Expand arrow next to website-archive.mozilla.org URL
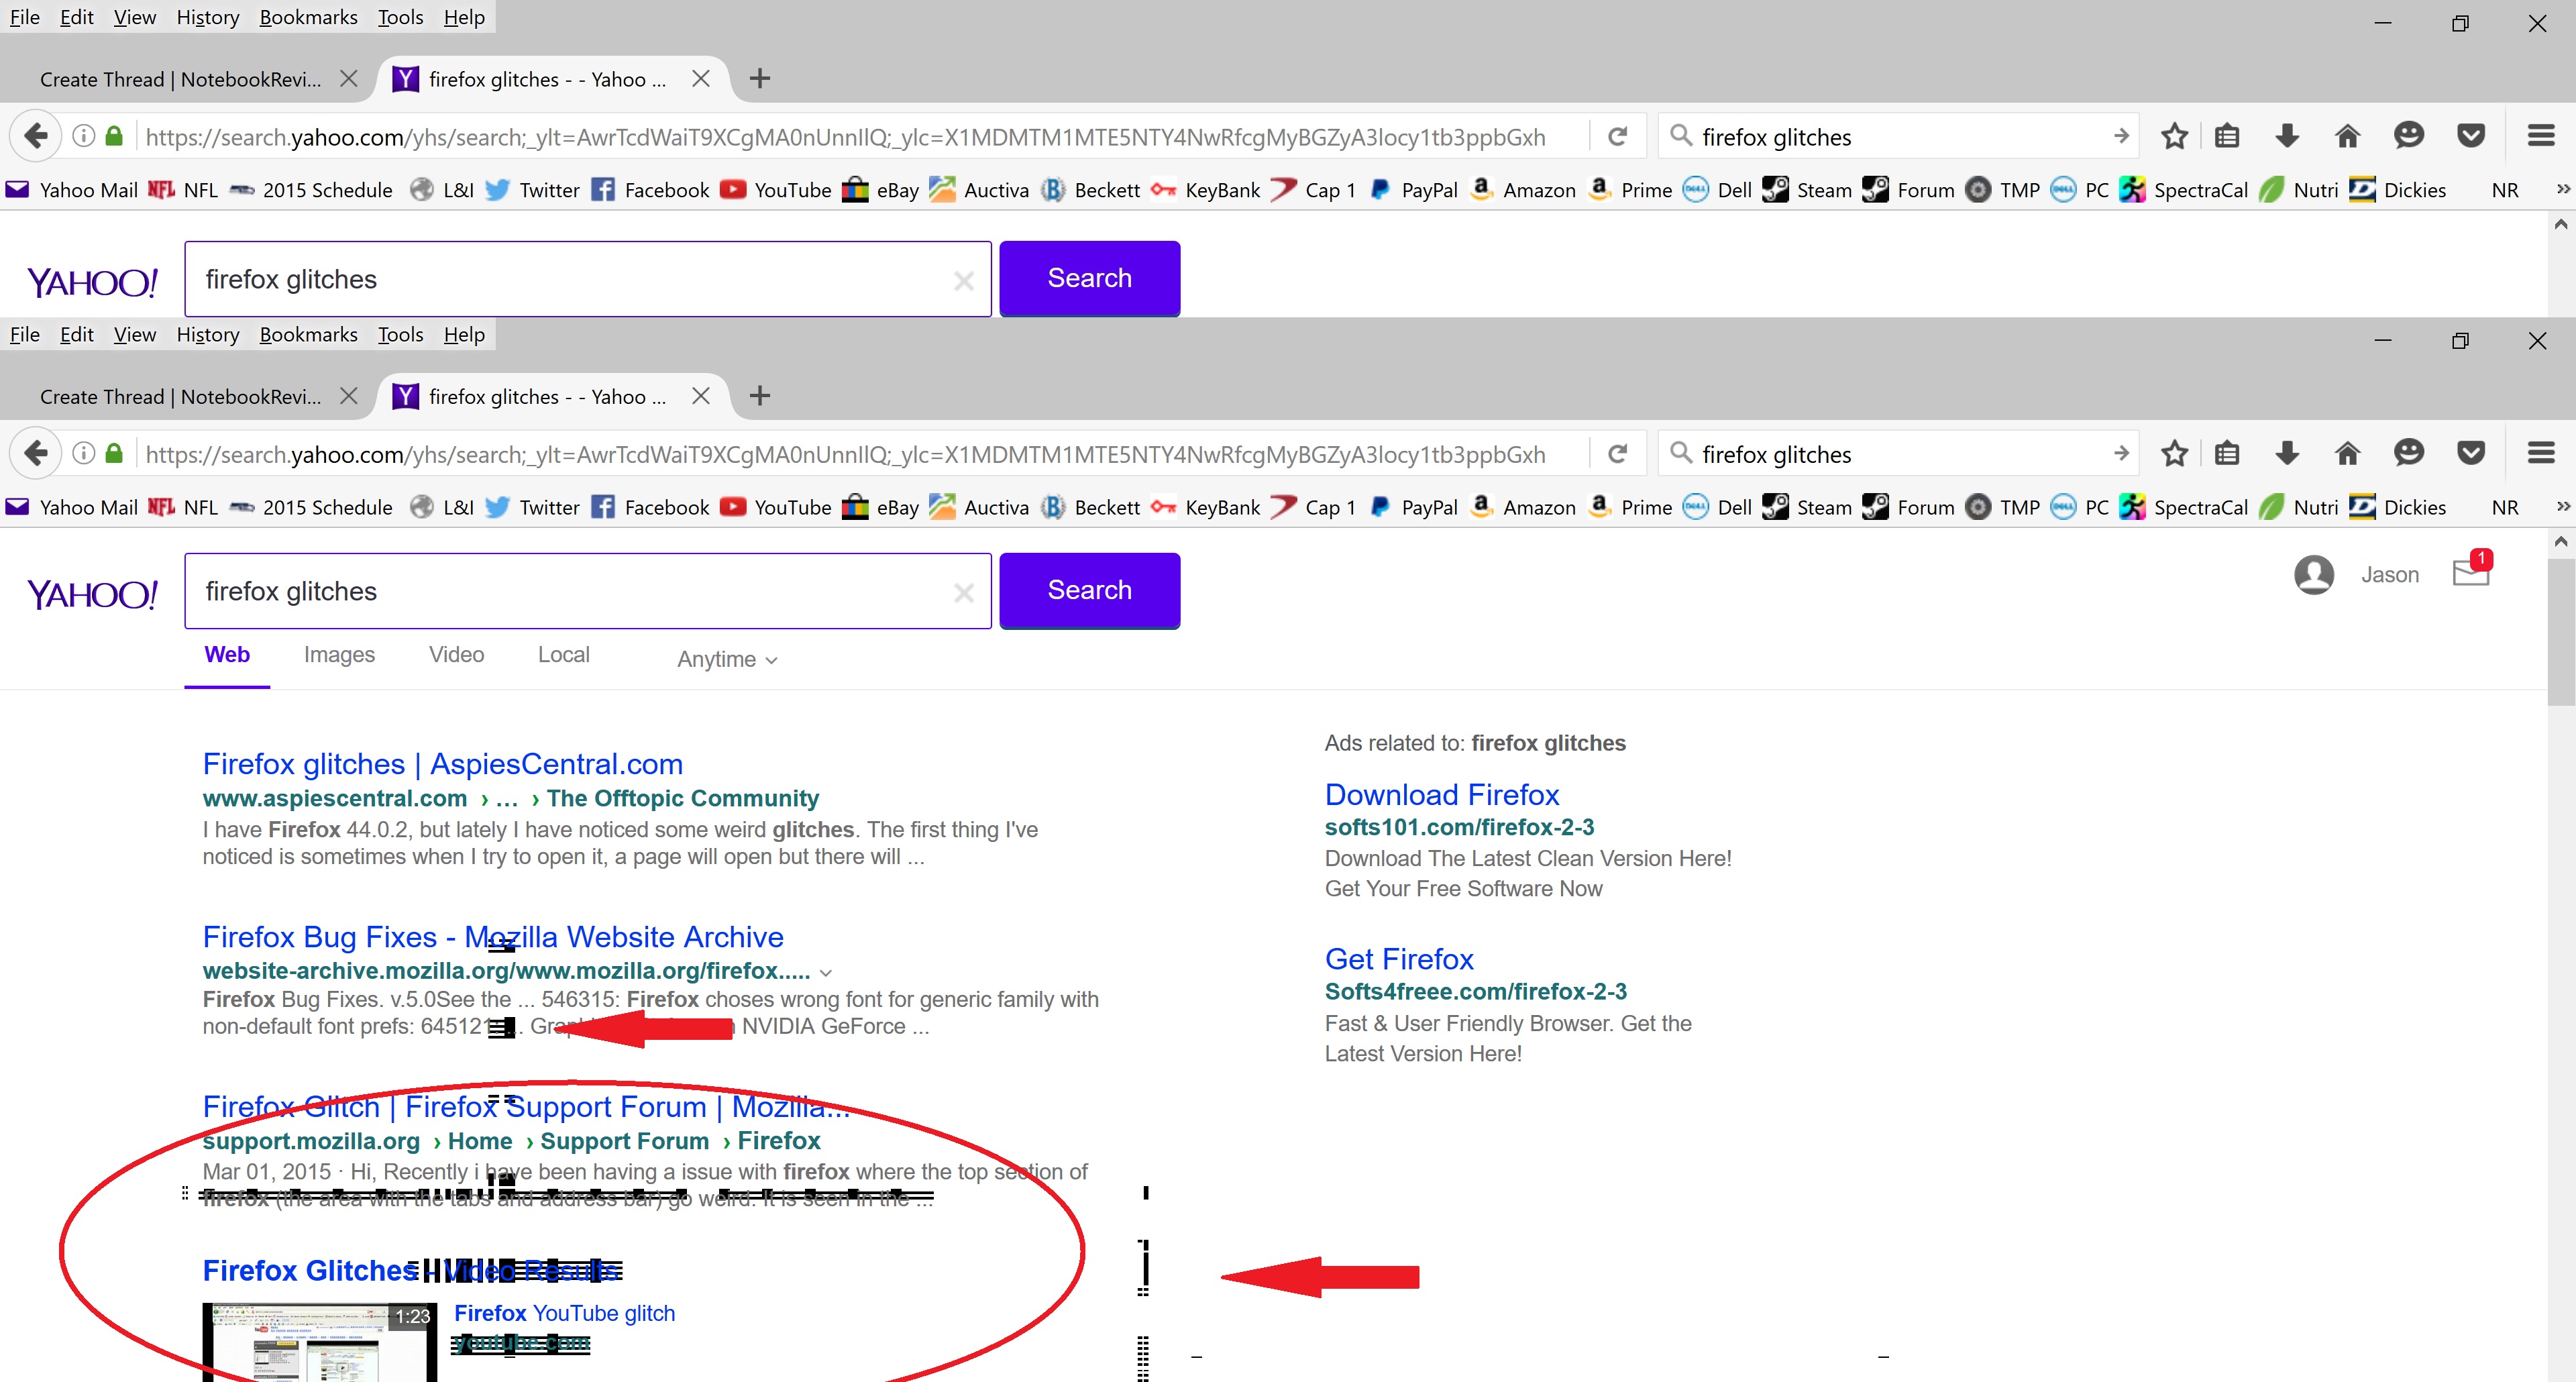 click(x=825, y=972)
